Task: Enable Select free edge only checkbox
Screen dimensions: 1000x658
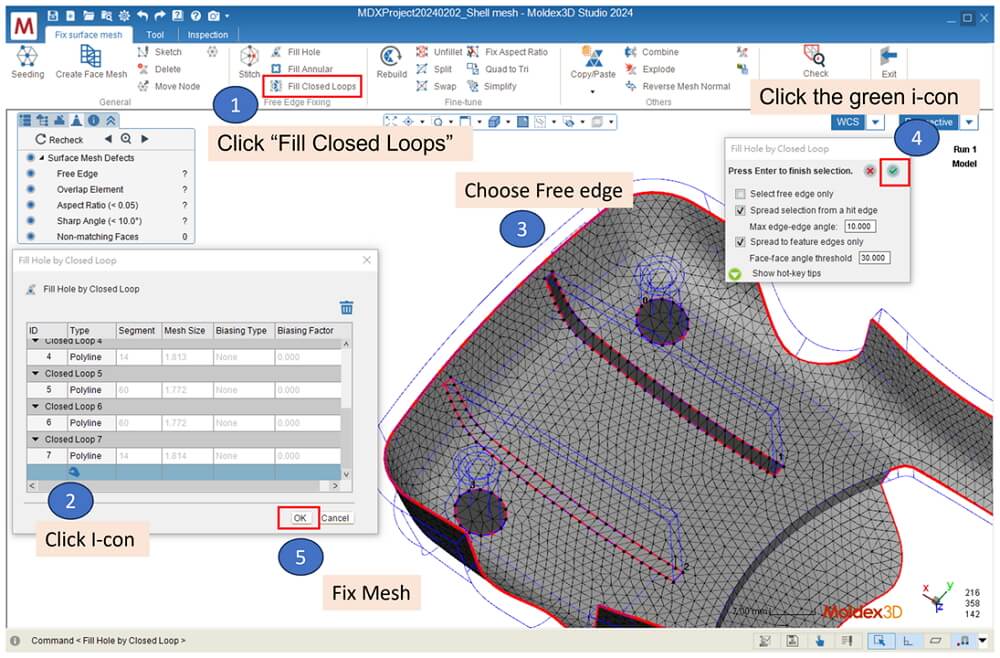Action: (740, 194)
